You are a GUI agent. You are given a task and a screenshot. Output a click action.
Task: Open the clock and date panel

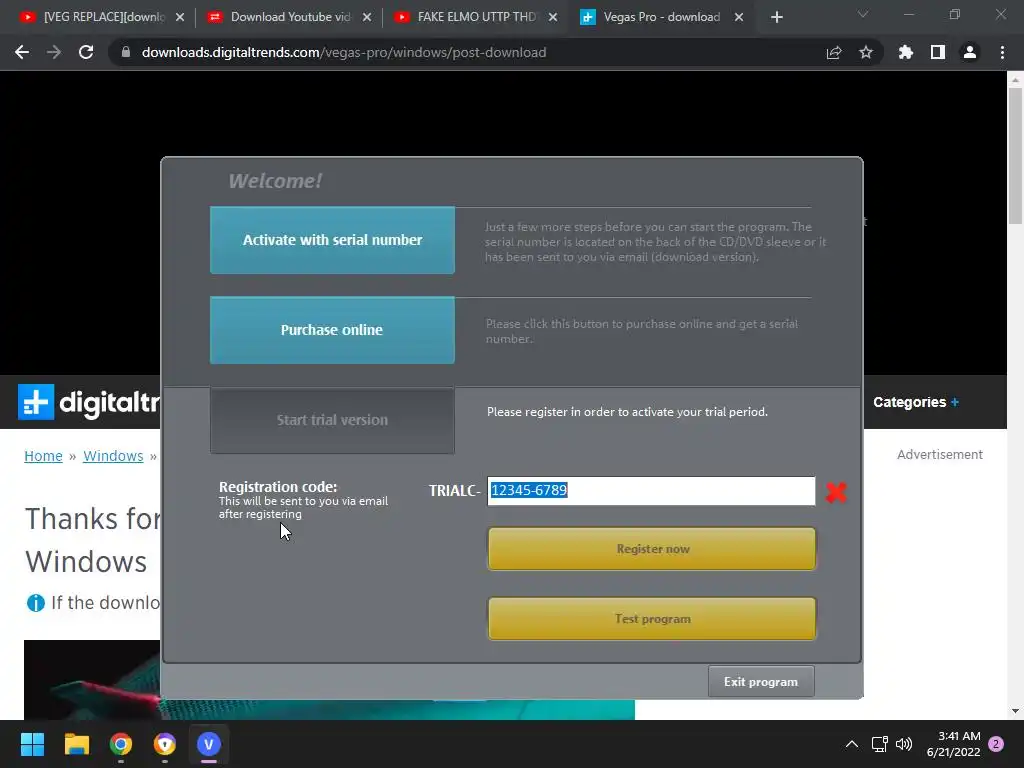[953, 744]
